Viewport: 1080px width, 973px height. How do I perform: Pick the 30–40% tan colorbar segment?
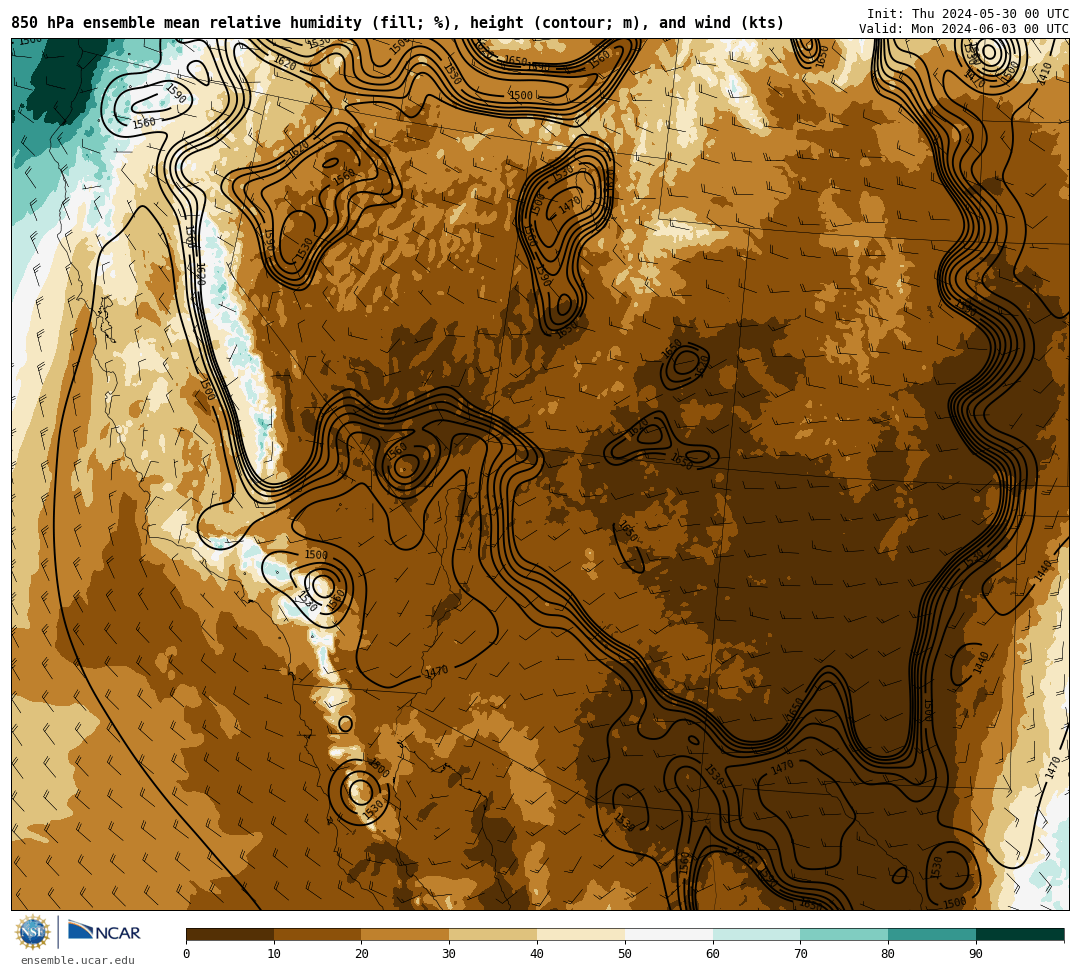(x=493, y=934)
